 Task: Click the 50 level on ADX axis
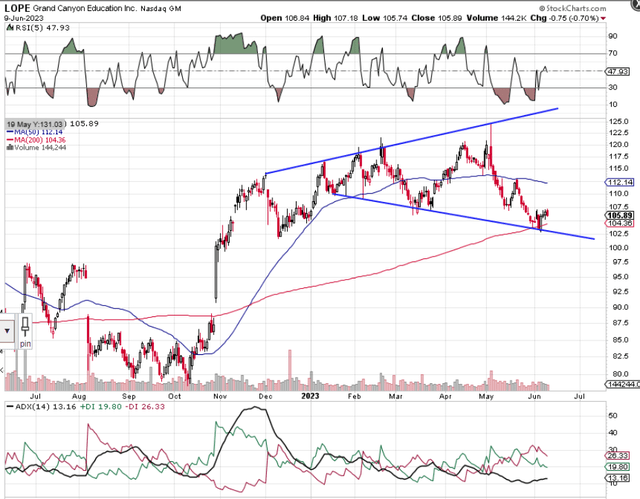[613, 416]
